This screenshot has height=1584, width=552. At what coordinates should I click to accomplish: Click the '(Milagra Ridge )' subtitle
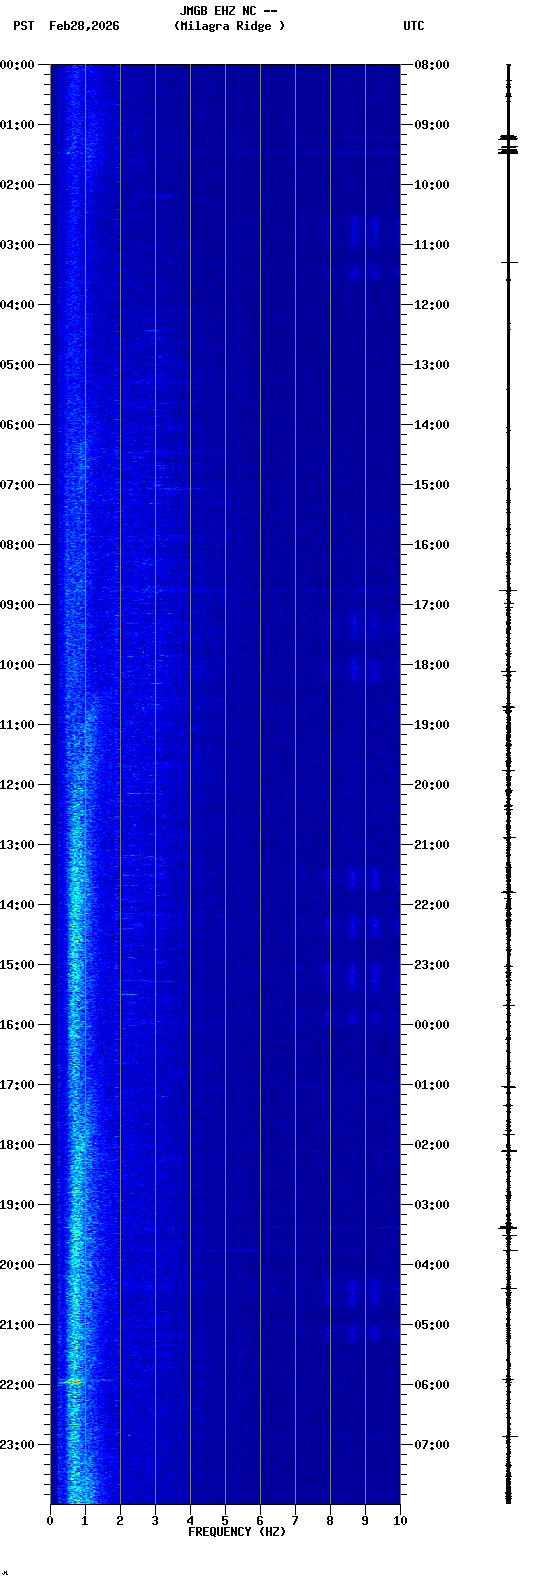229,26
